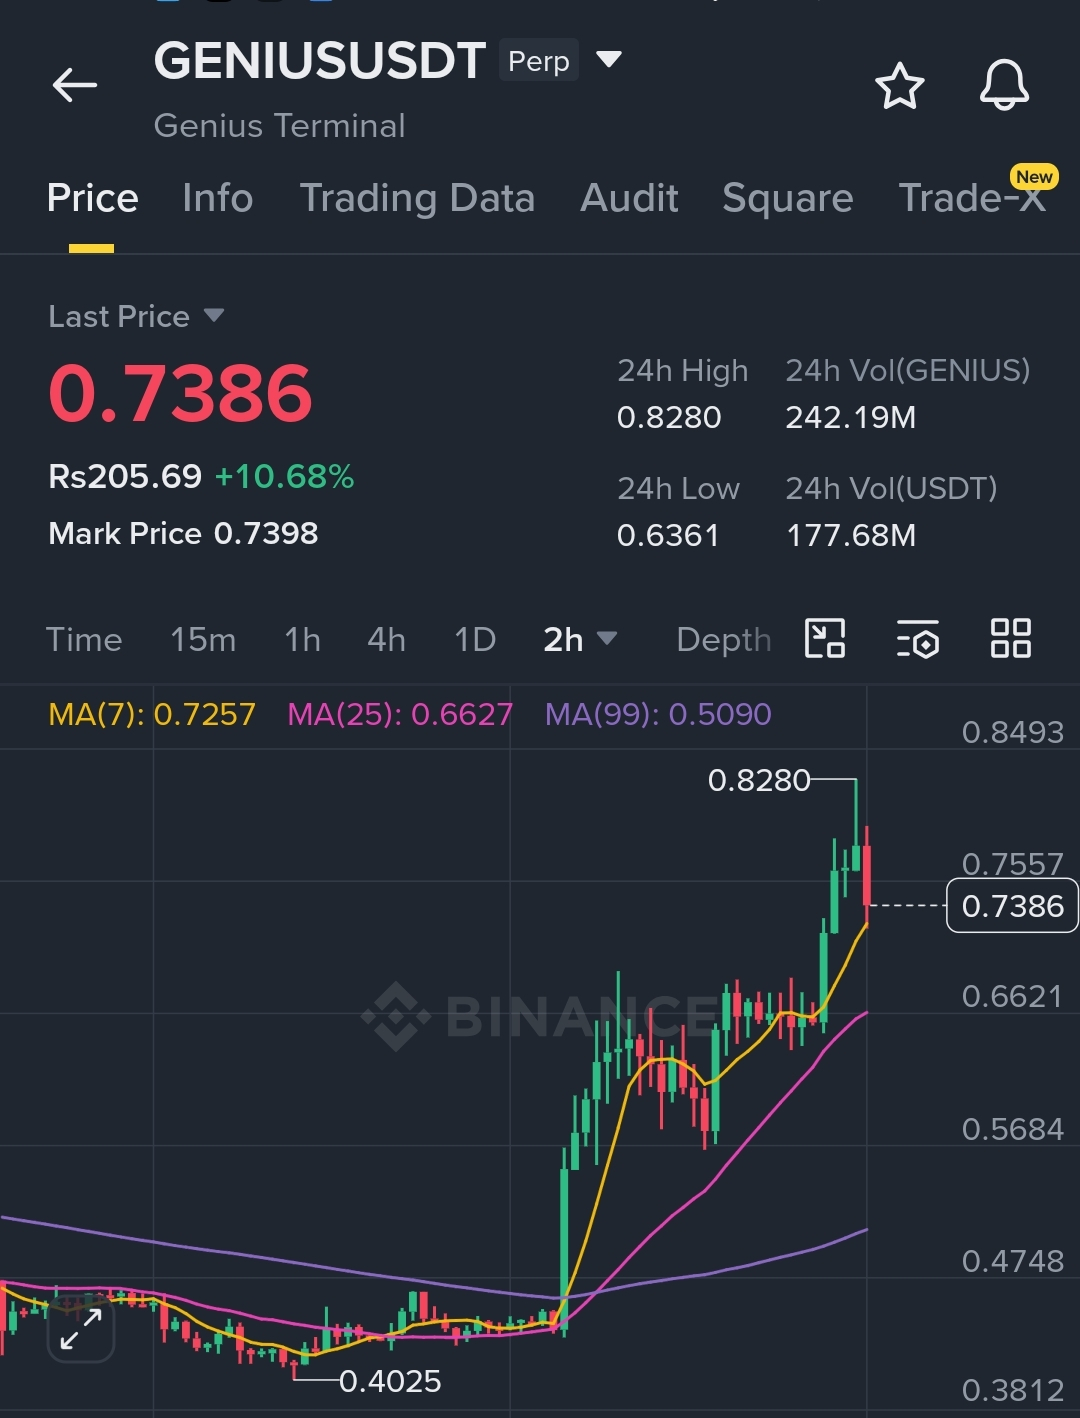Open the Trade-X tab marked New

(972, 198)
